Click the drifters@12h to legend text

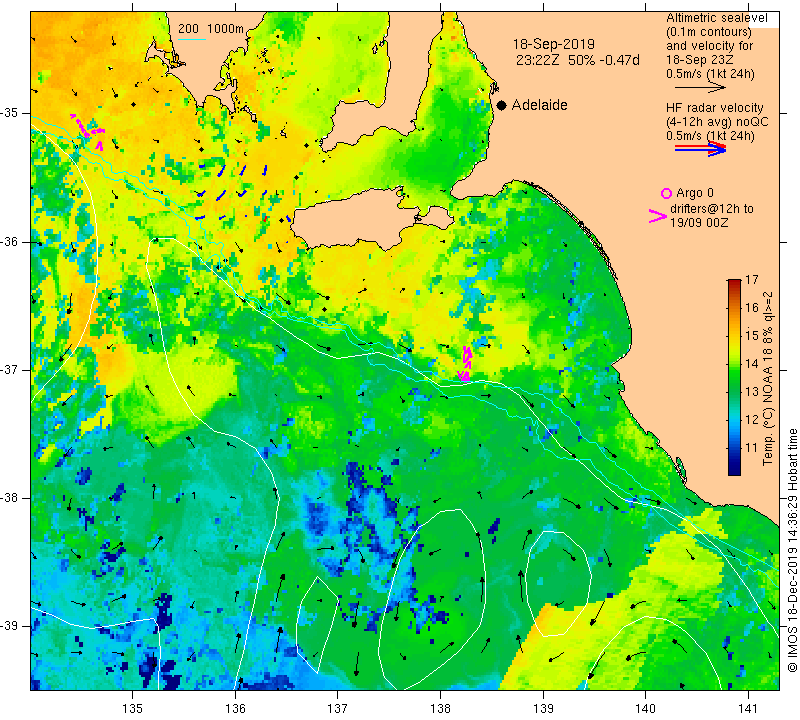[x=711, y=209]
